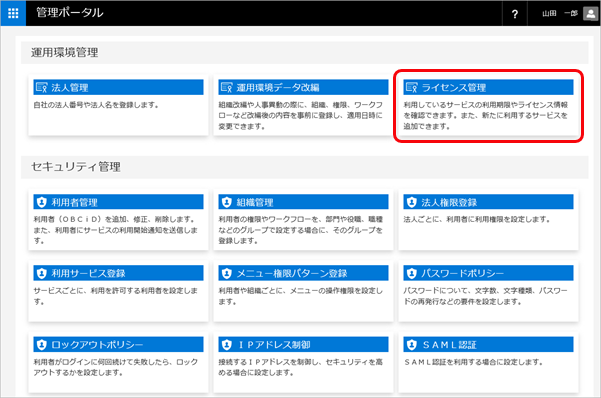Open the help question mark icon
601x398 pixels.
tap(515, 14)
